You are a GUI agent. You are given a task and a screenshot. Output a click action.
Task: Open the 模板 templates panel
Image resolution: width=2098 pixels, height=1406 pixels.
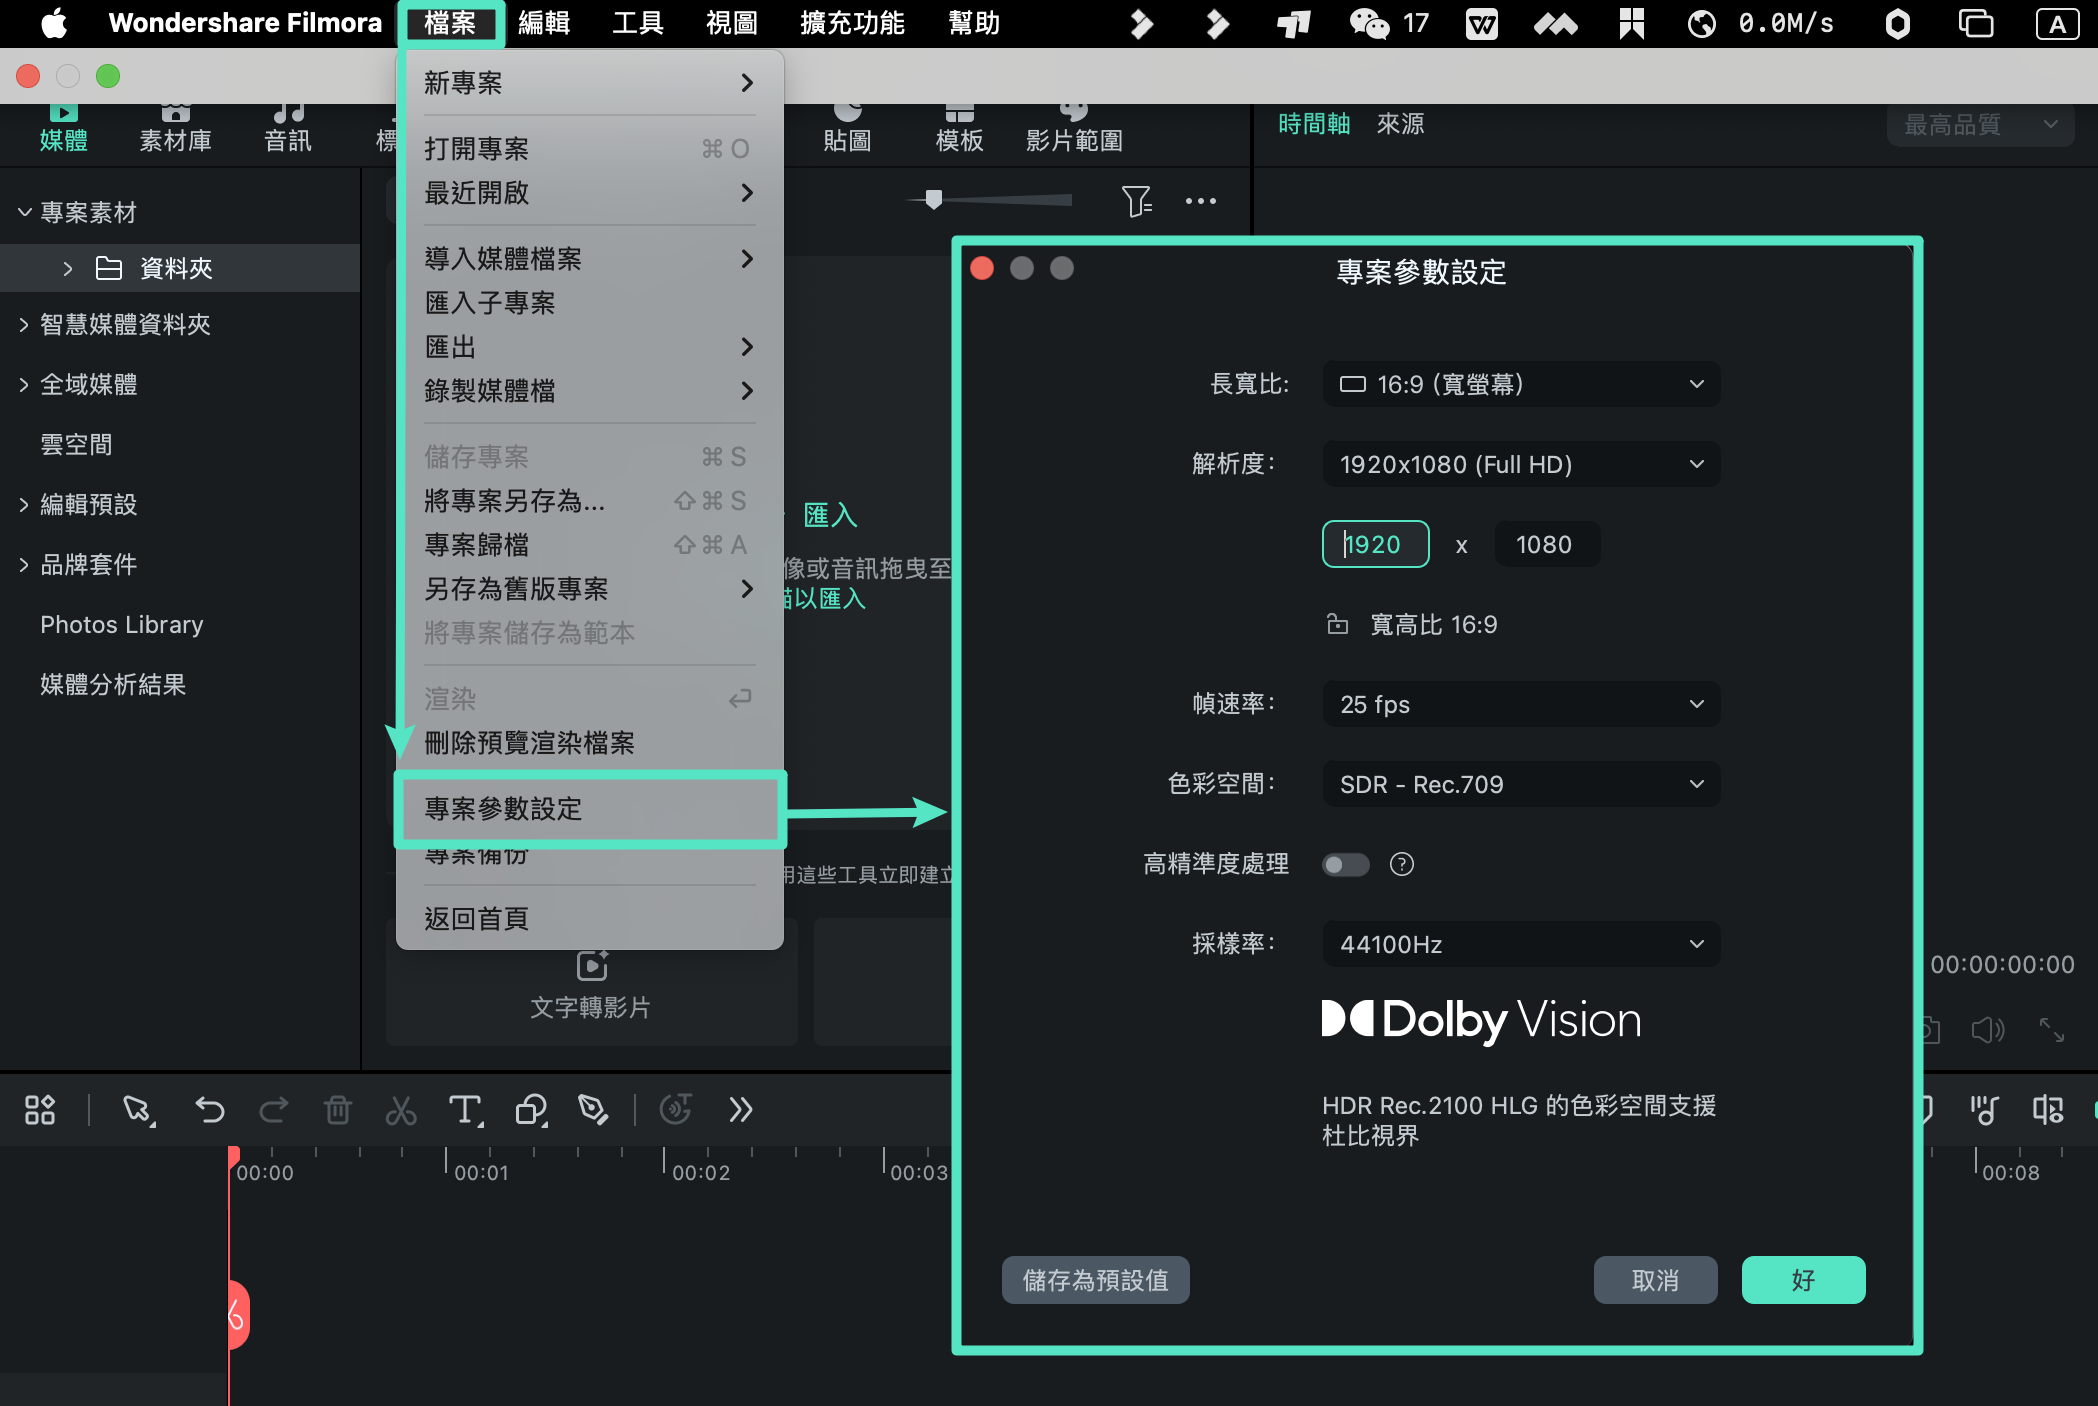[x=959, y=128]
